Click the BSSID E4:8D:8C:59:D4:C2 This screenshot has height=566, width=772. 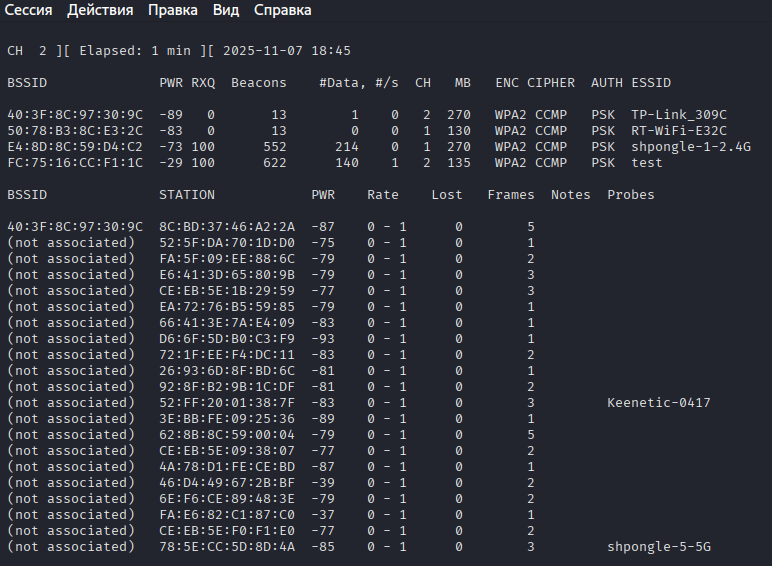[x=75, y=146]
